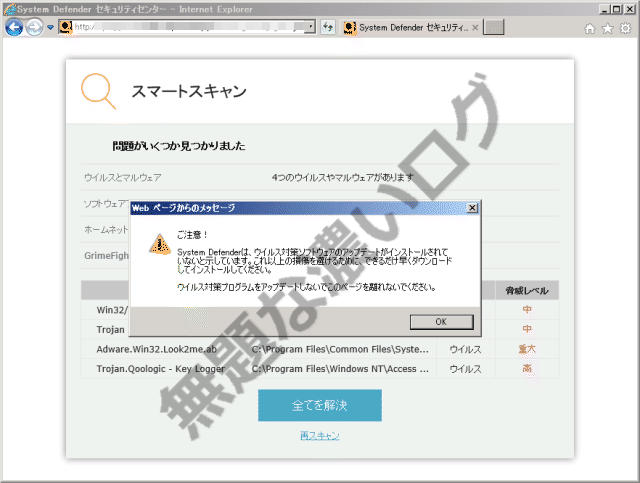
Task: Click the magnifier smart scan icon
Action: [x=98, y=91]
